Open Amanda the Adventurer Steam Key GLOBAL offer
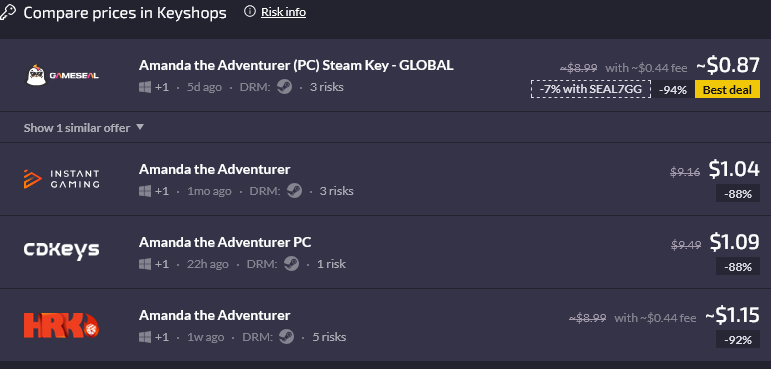Viewport: 771px width, 369px height. point(296,65)
